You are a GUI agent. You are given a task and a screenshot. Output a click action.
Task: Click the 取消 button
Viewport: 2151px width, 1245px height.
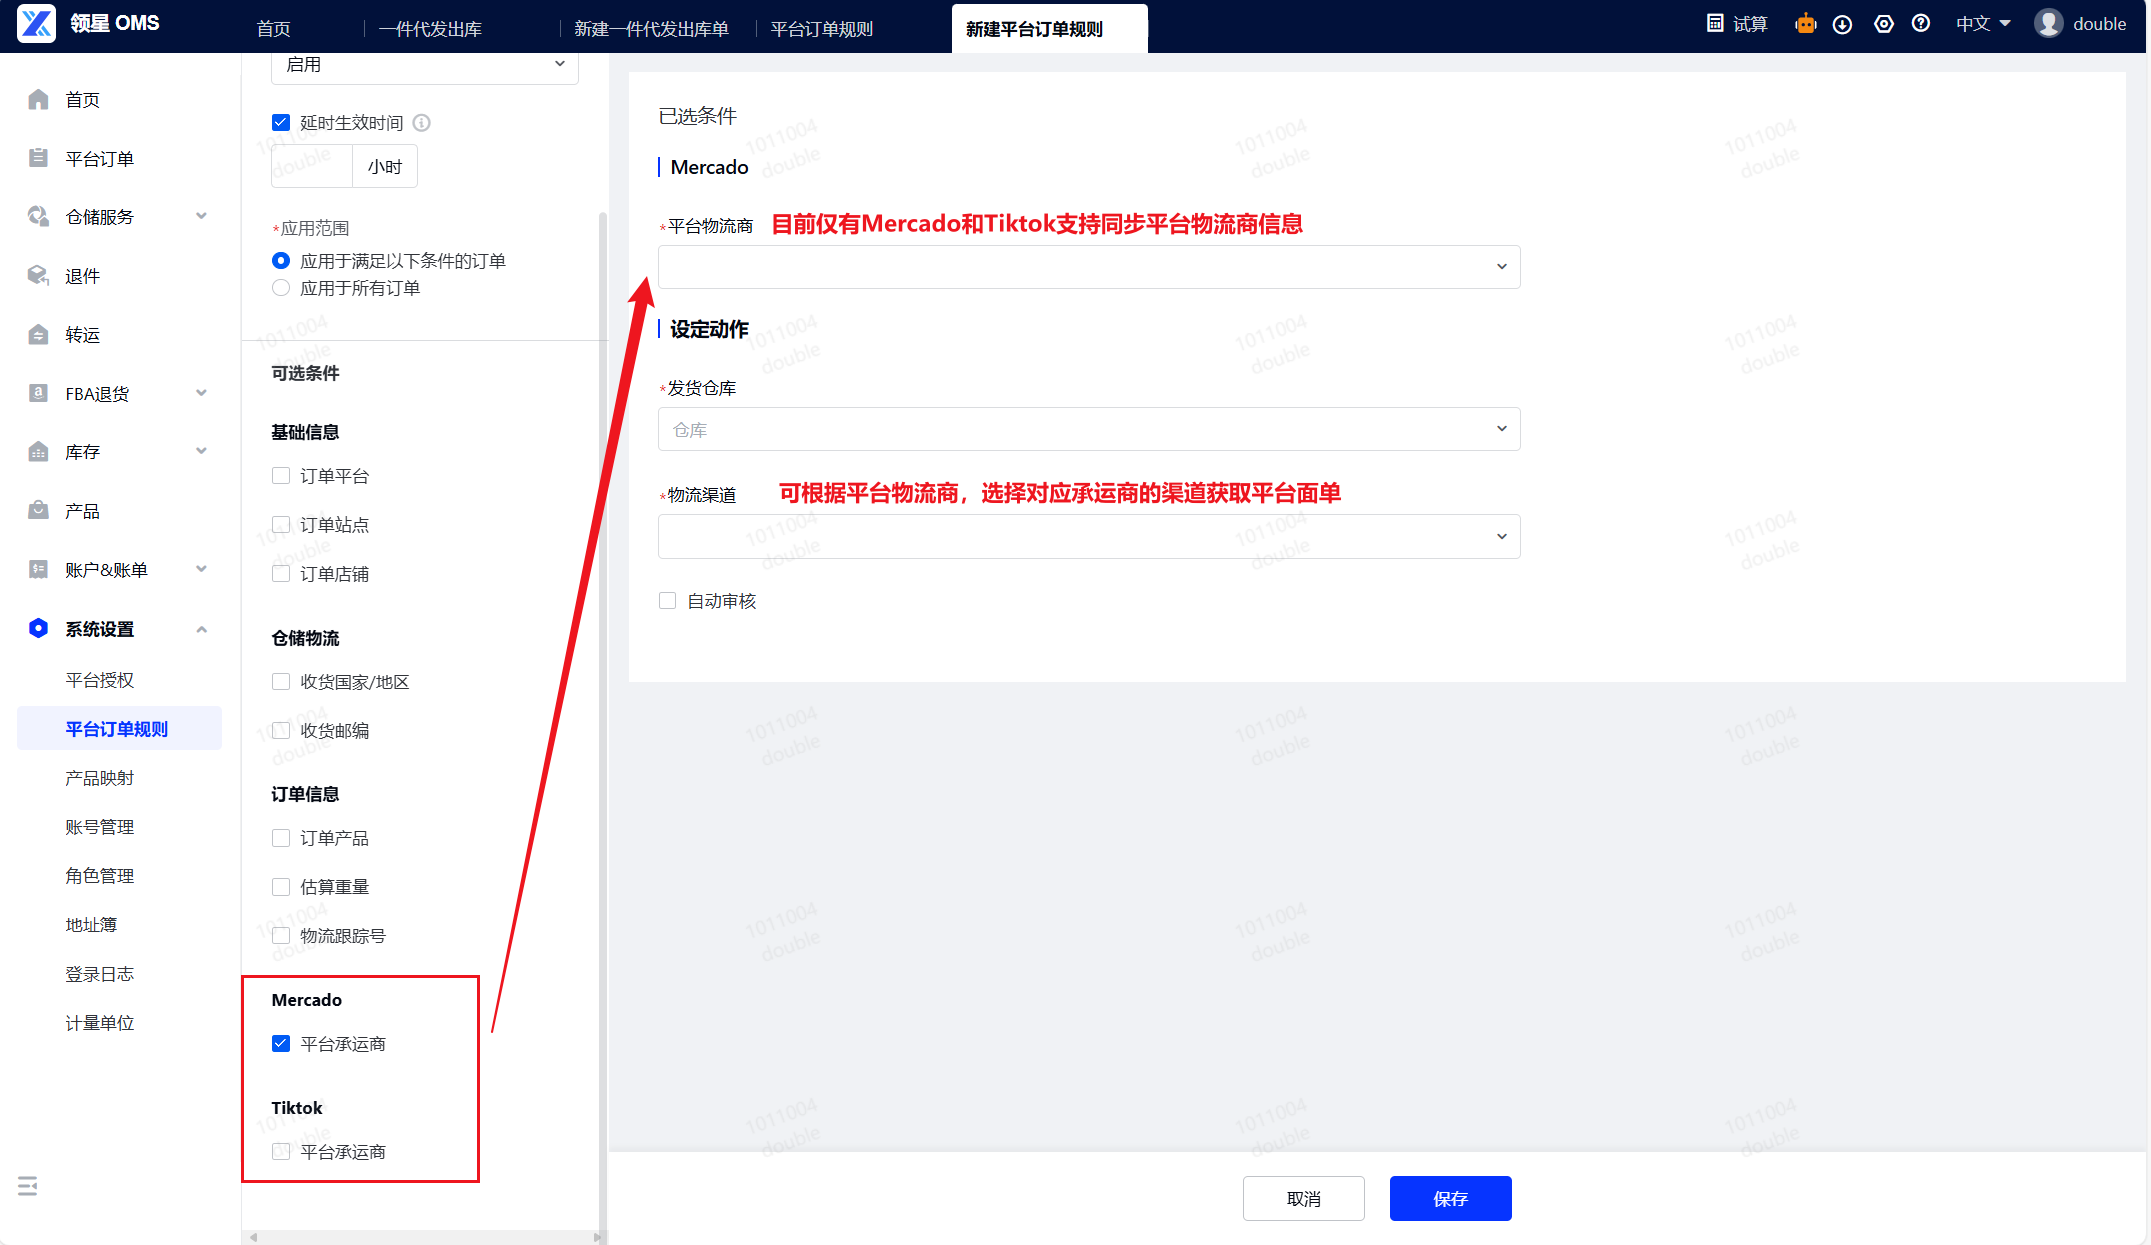point(1303,1199)
